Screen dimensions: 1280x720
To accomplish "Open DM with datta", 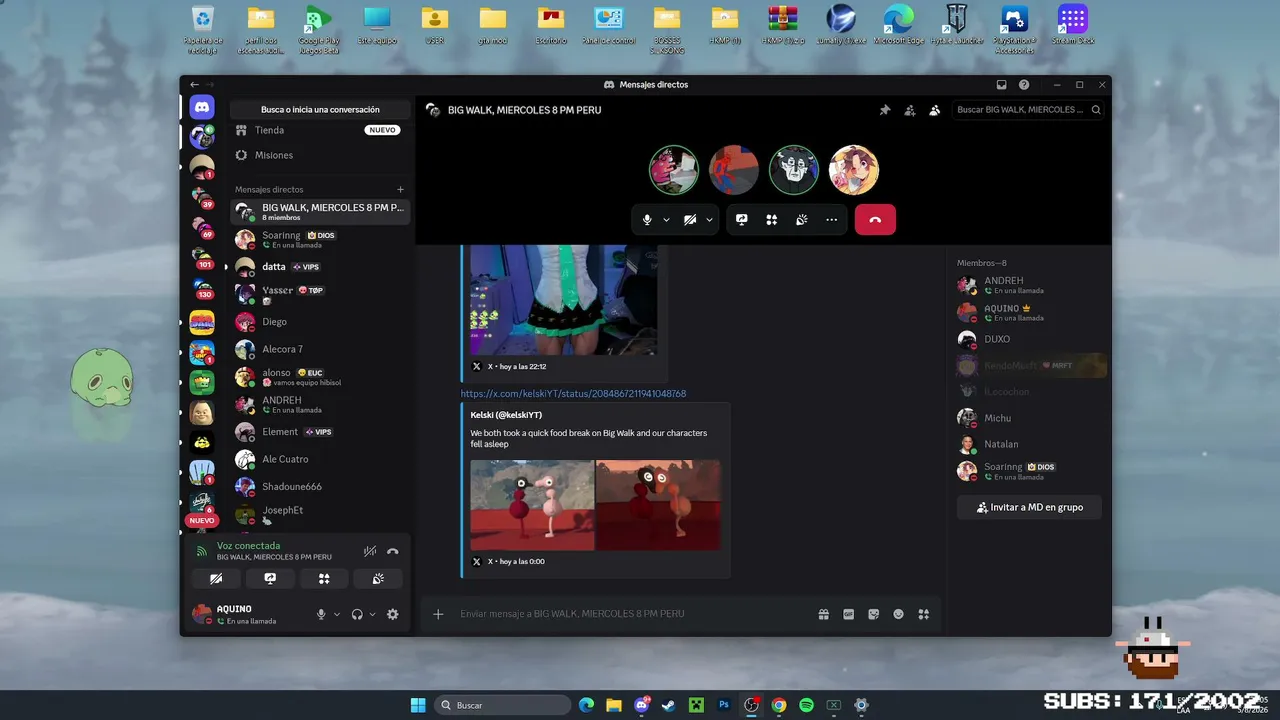I will coord(320,267).
